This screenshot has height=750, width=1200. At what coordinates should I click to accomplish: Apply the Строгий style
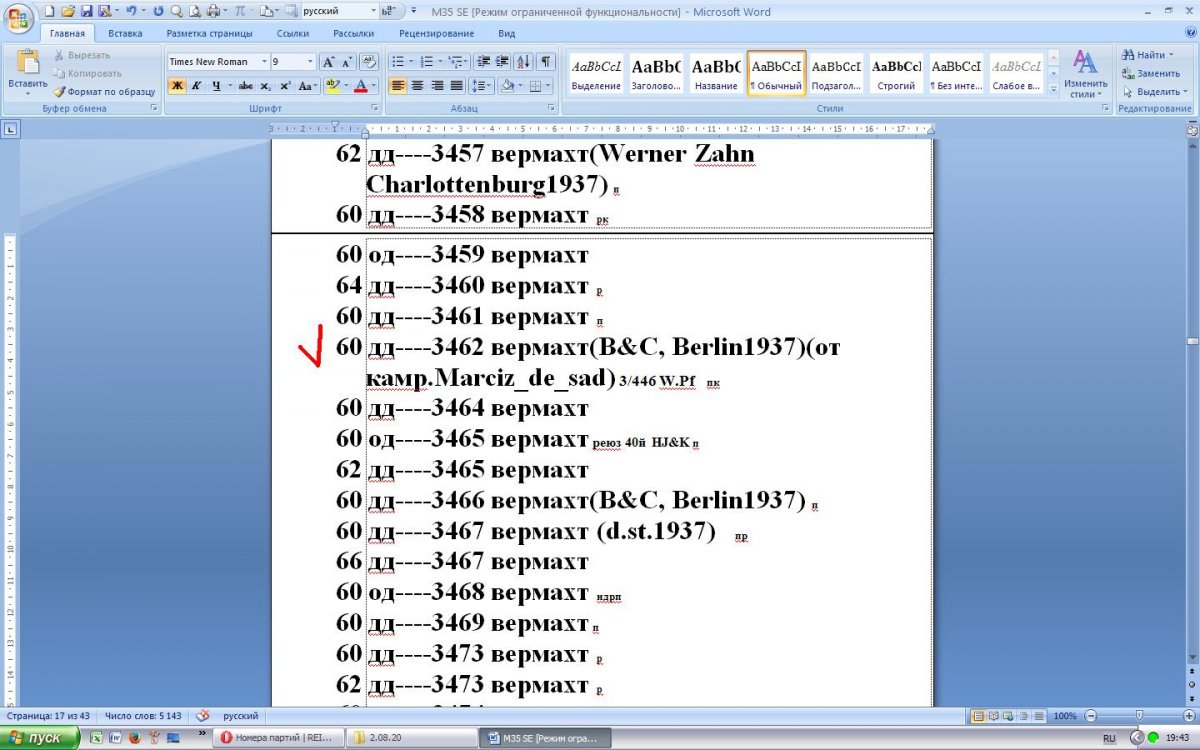(x=896, y=74)
